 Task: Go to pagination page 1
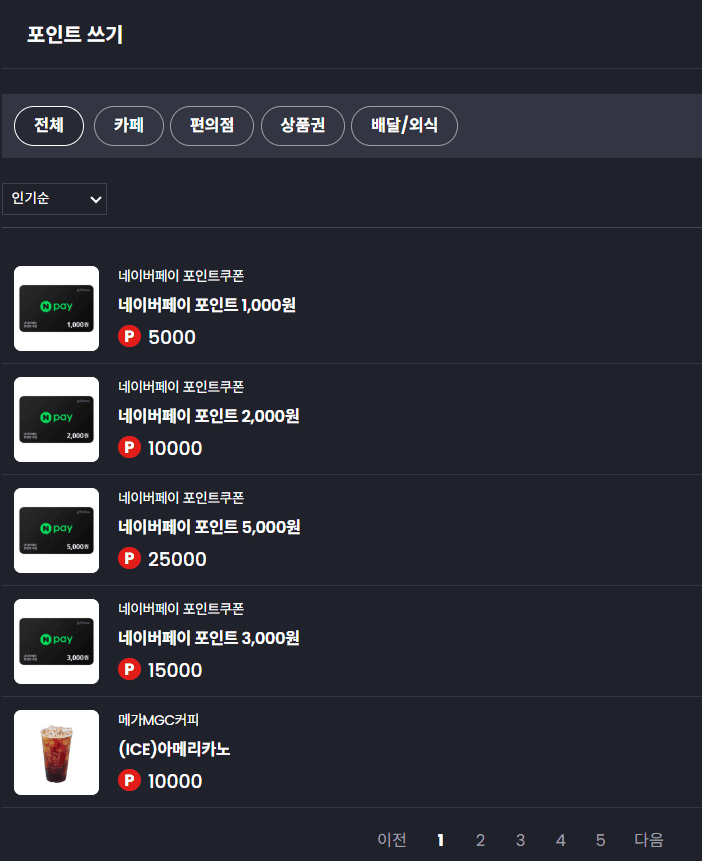(440, 840)
